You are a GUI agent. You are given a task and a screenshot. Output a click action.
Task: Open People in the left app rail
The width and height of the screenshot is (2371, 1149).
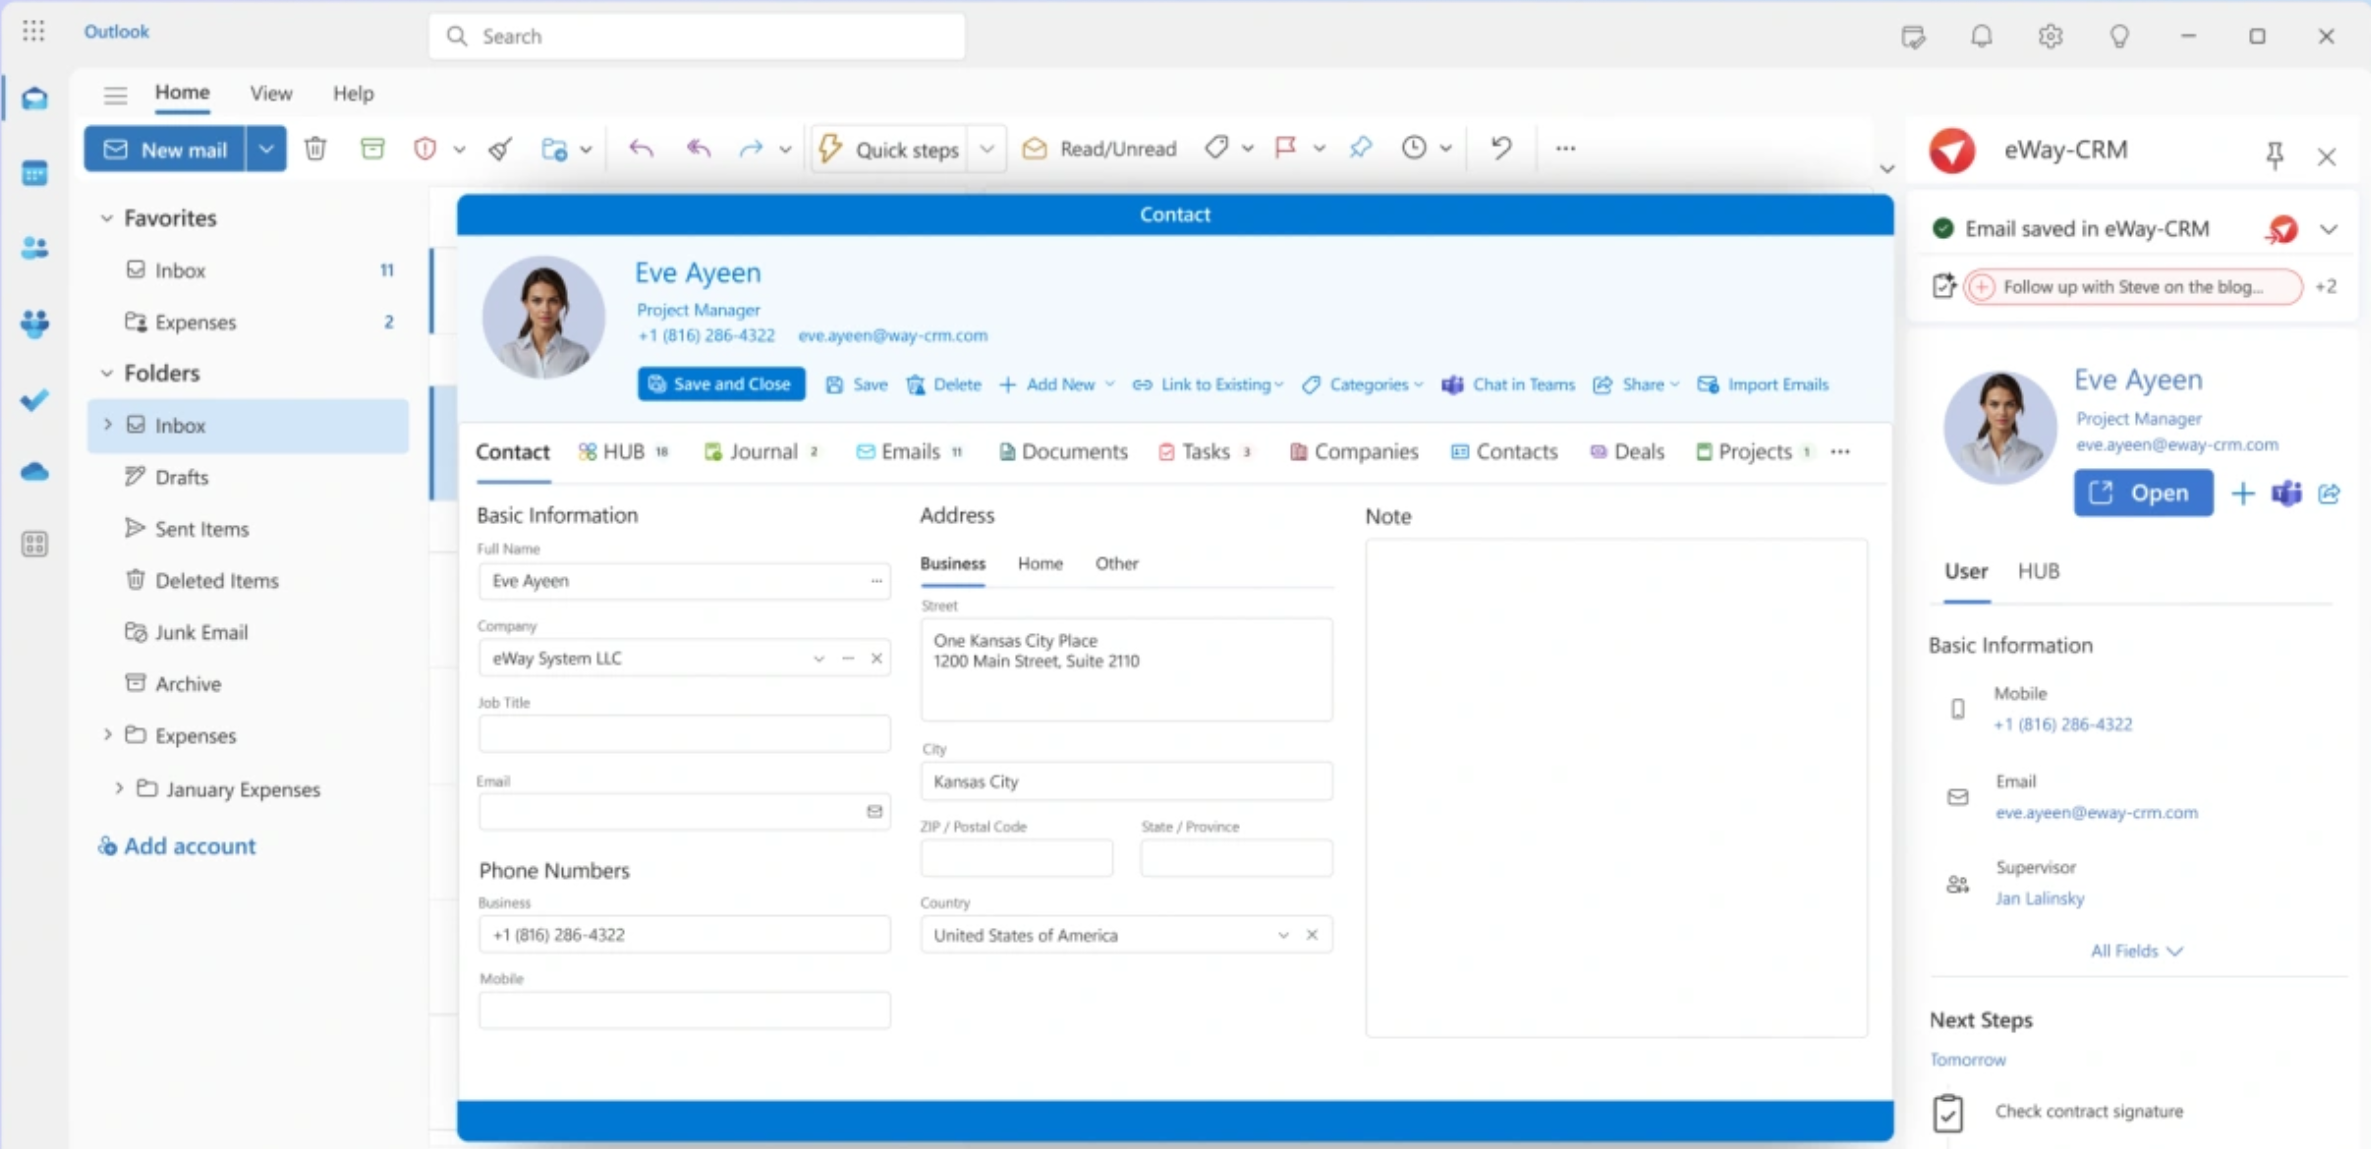35,247
